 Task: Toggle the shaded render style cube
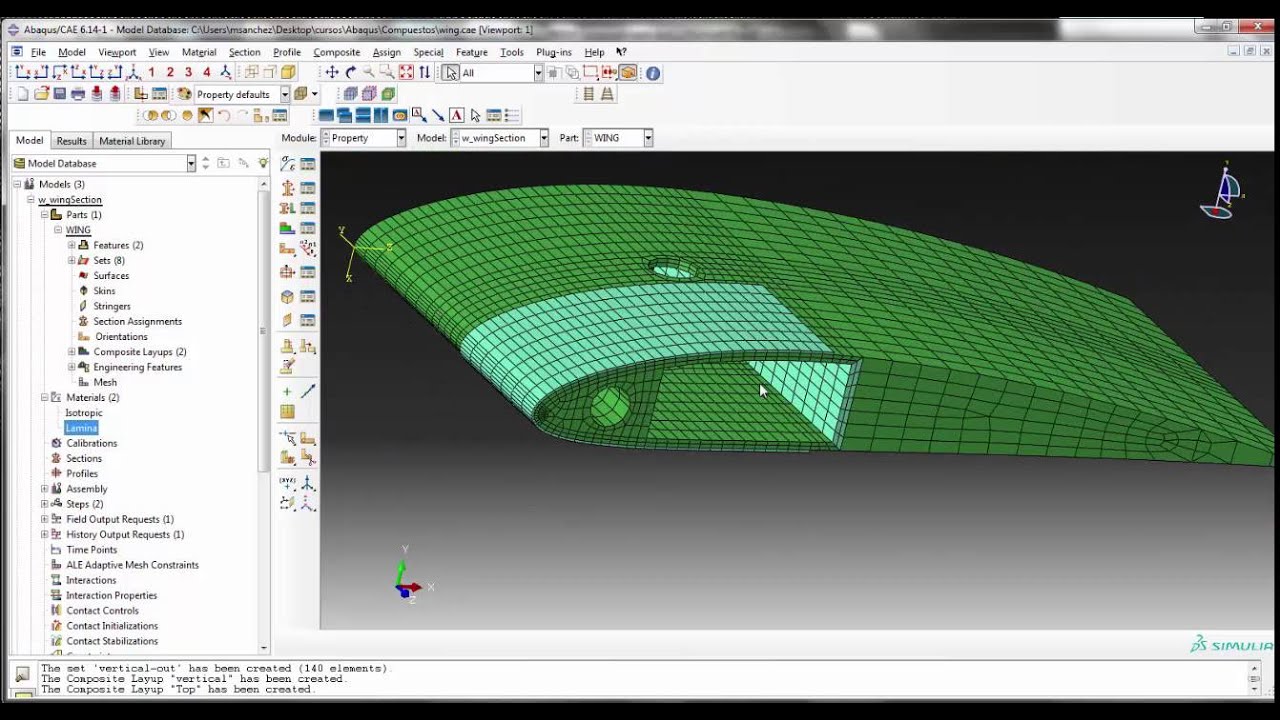(288, 72)
